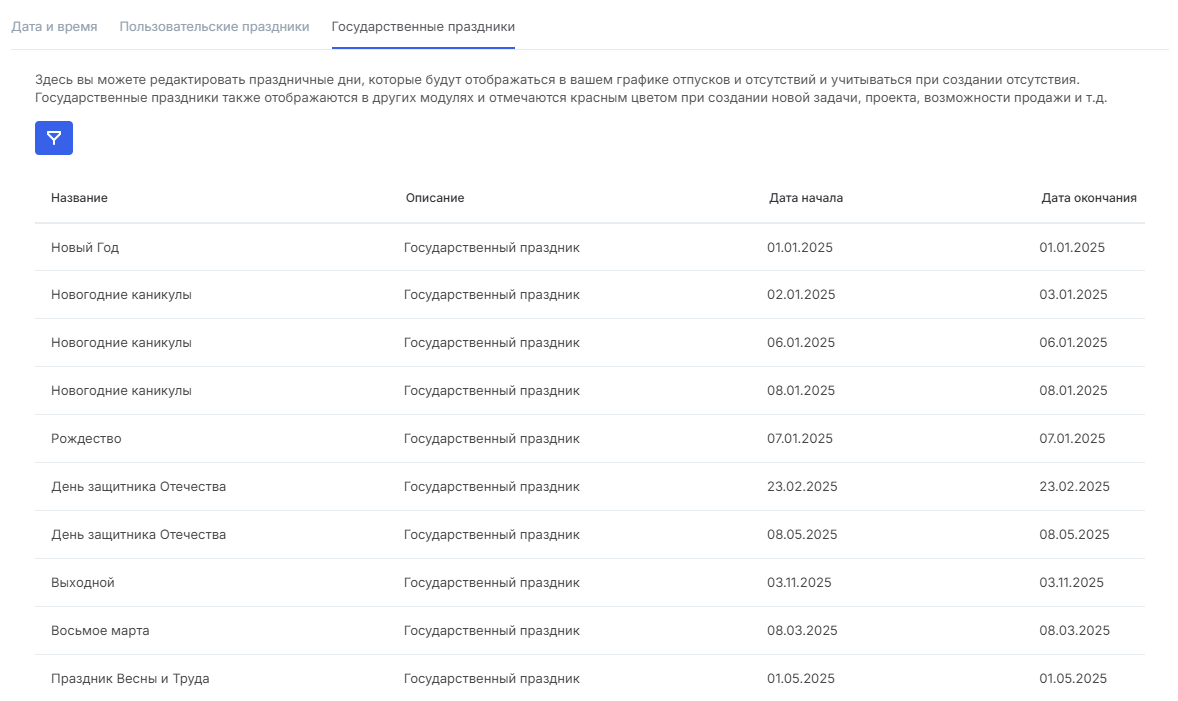1178x701 pixels.
Task: Click end date 03.01.2025
Action: [x=1073, y=295]
